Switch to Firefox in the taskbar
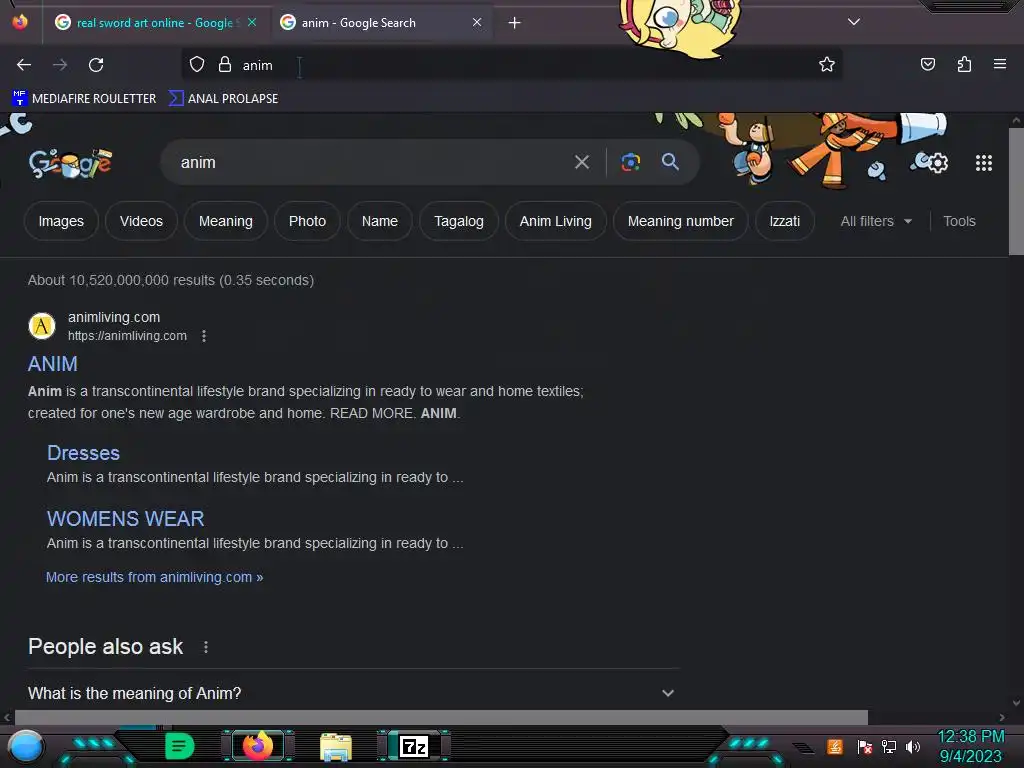The height and width of the screenshot is (768, 1024). pos(257,746)
